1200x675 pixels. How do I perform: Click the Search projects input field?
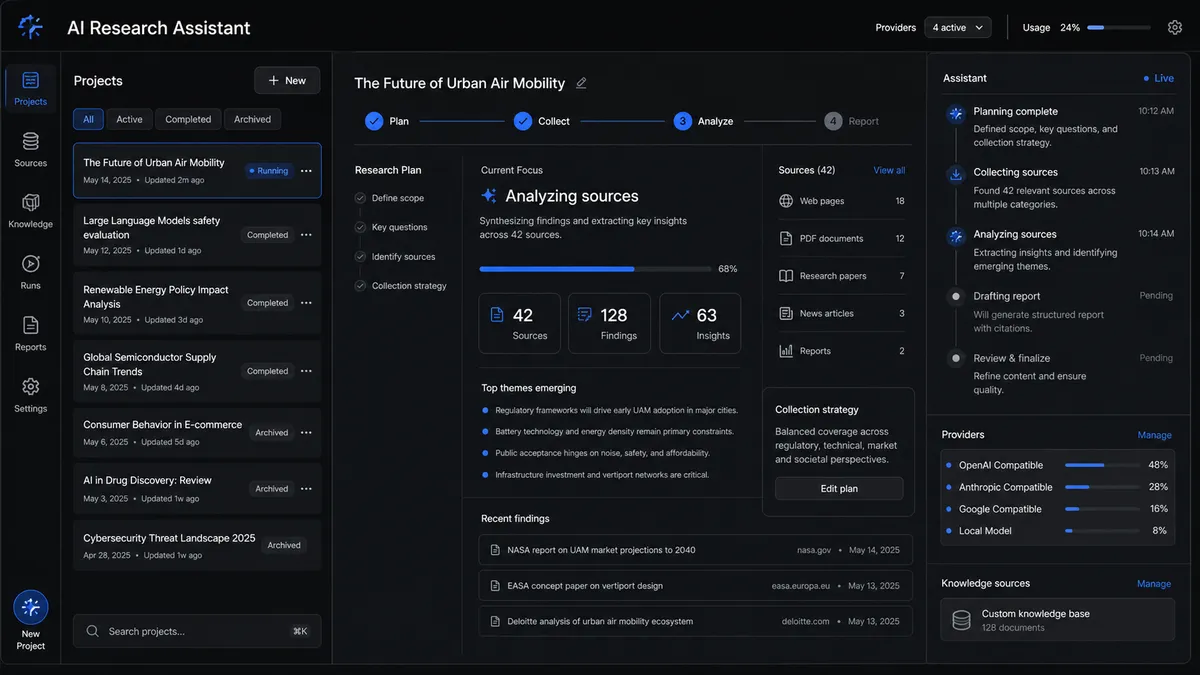(197, 631)
